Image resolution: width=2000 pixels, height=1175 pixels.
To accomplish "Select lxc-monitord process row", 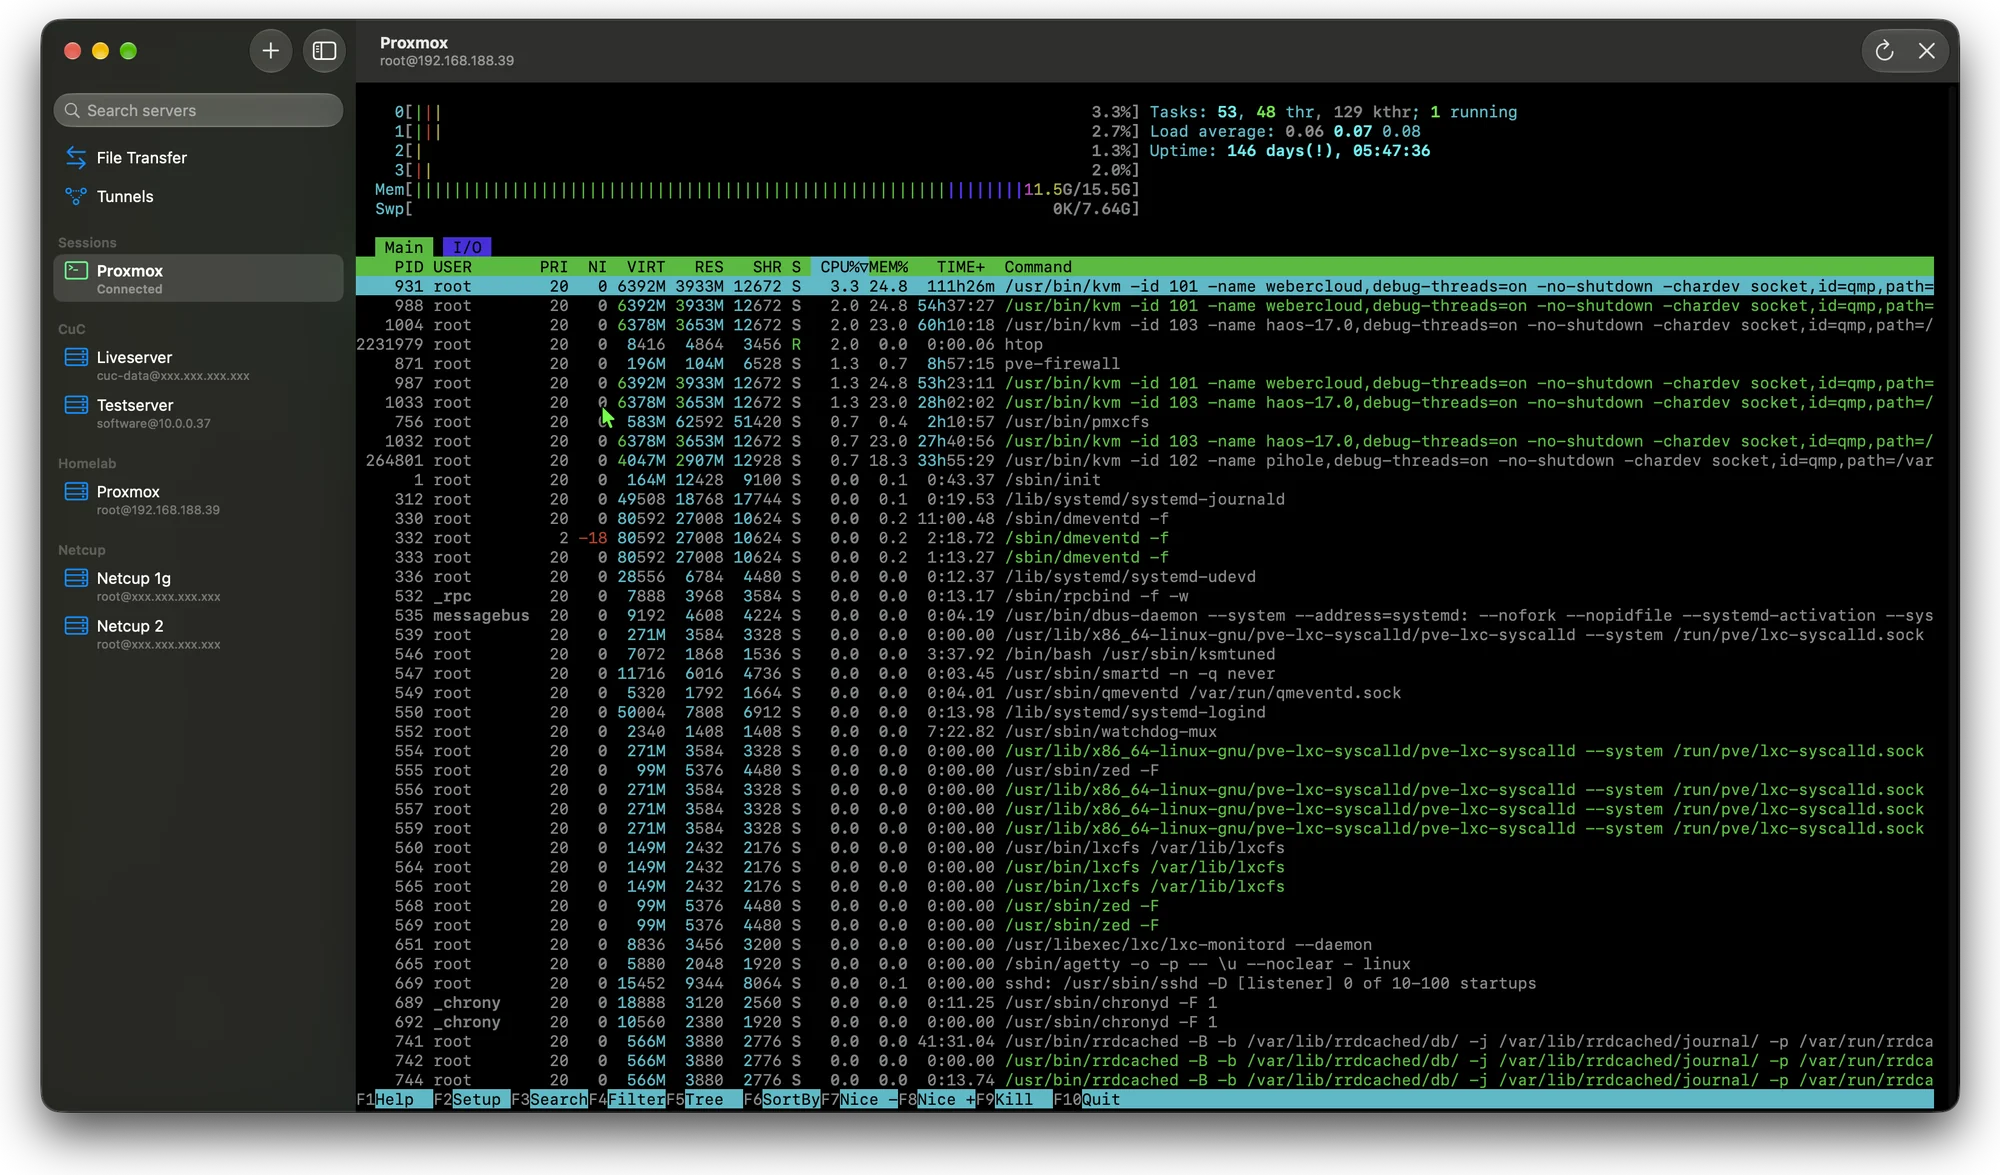I will (x=1144, y=945).
